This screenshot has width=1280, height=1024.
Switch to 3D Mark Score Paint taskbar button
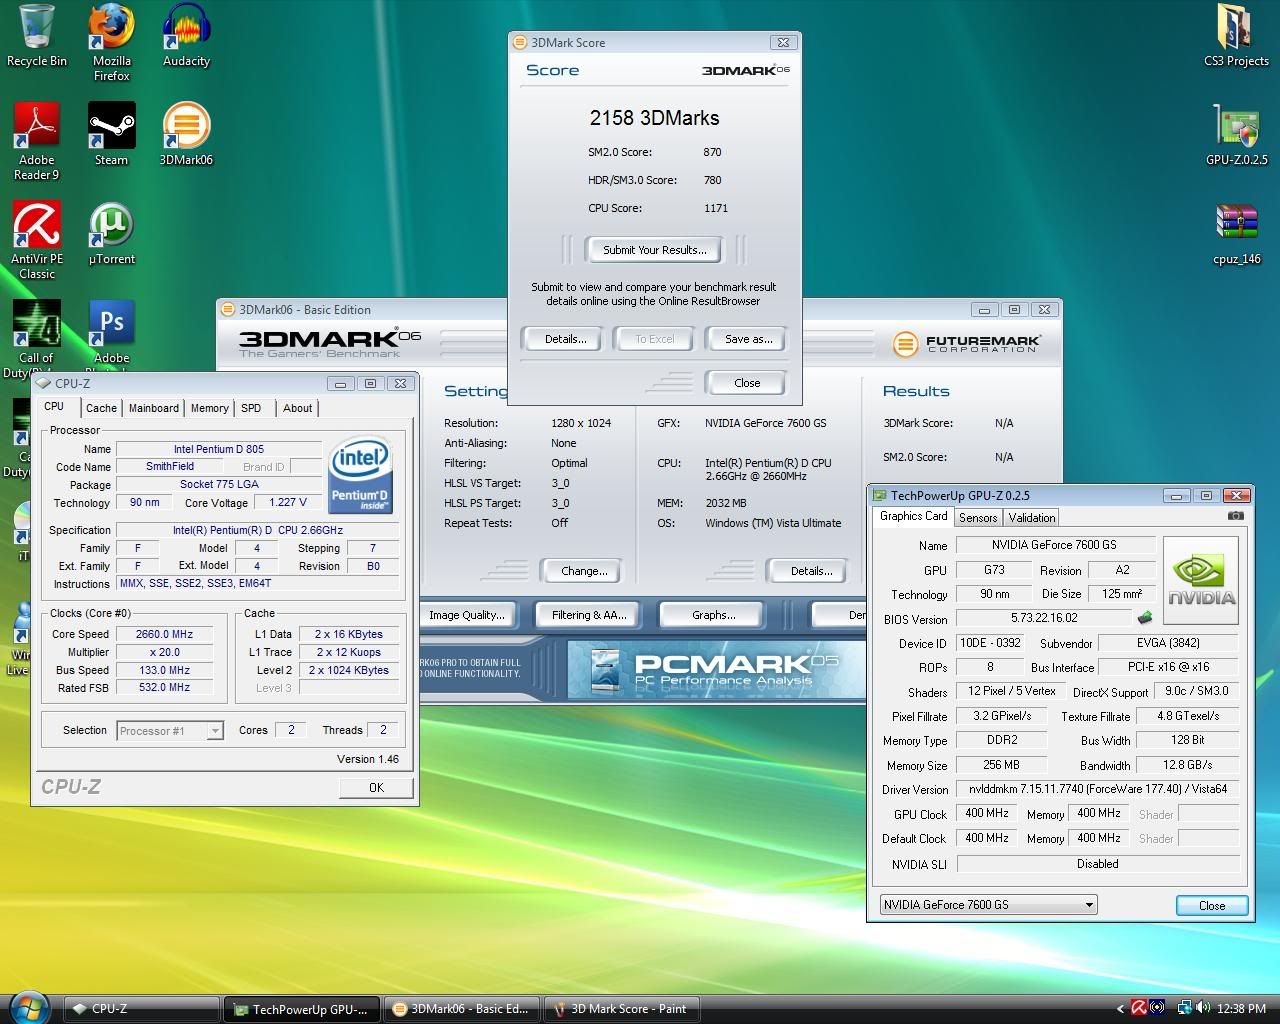[x=621, y=1009]
